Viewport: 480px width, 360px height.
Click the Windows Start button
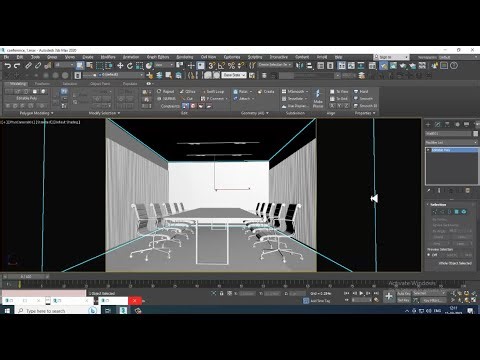(x=7, y=311)
